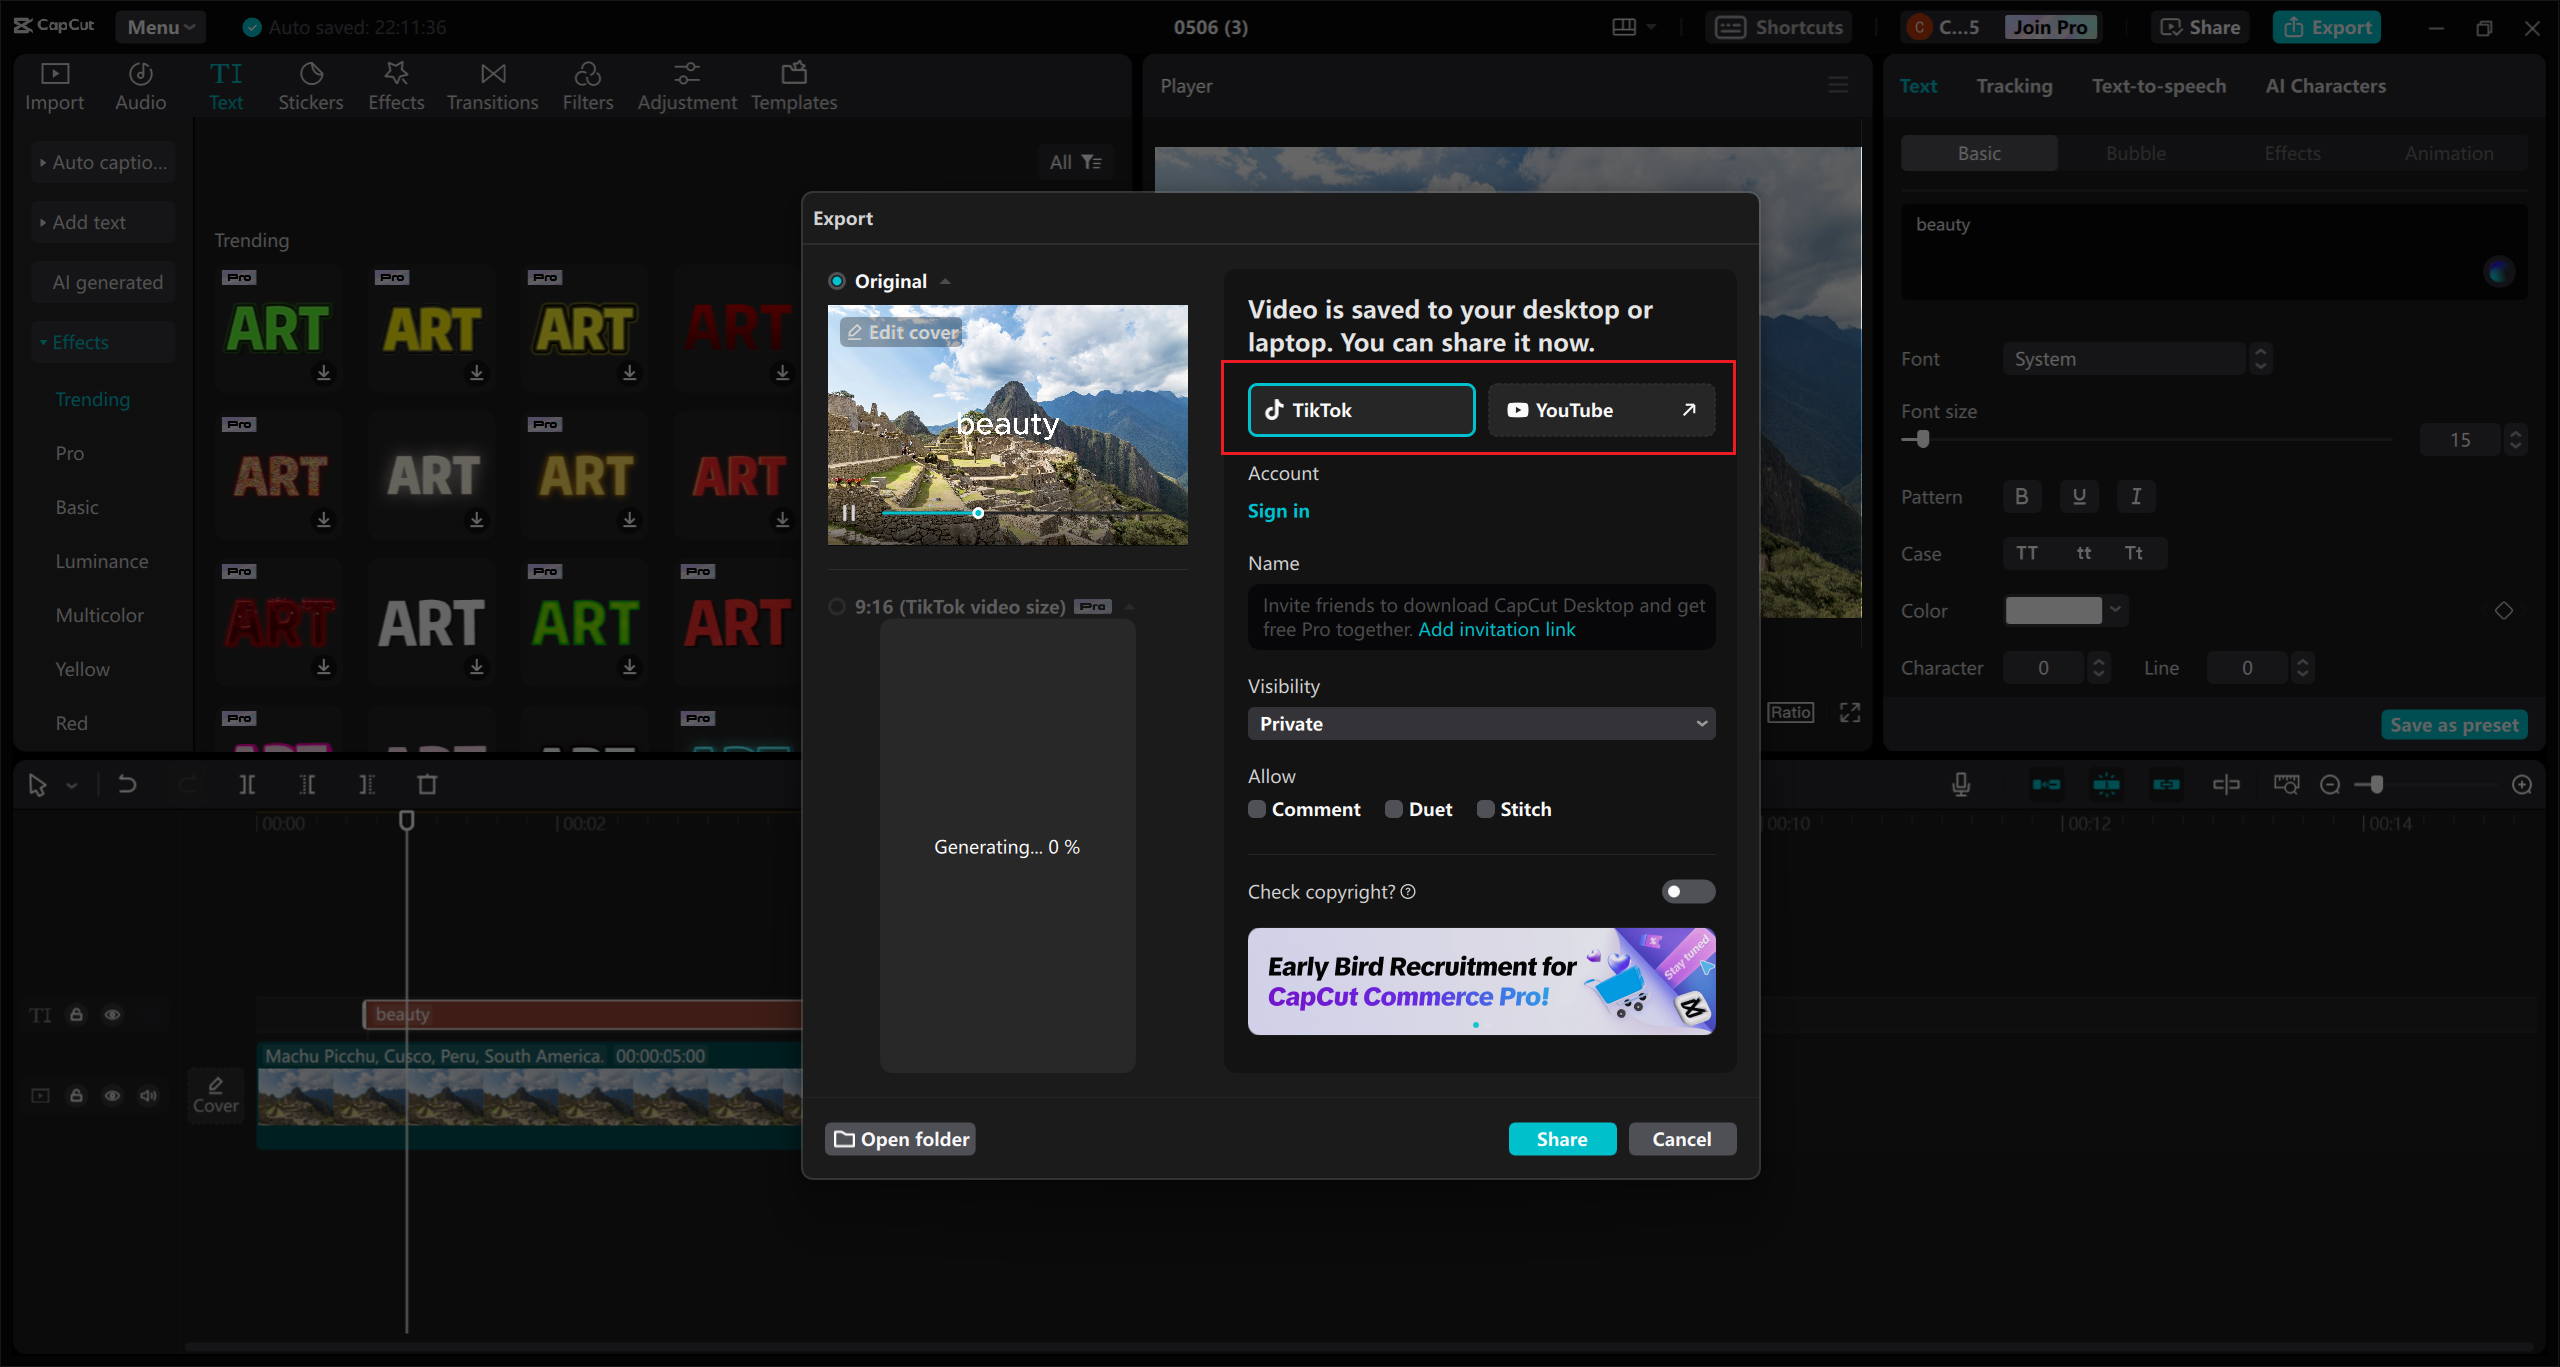This screenshot has width=2560, height=1367.
Task: Enable the Comment checkbox
Action: [x=1257, y=809]
